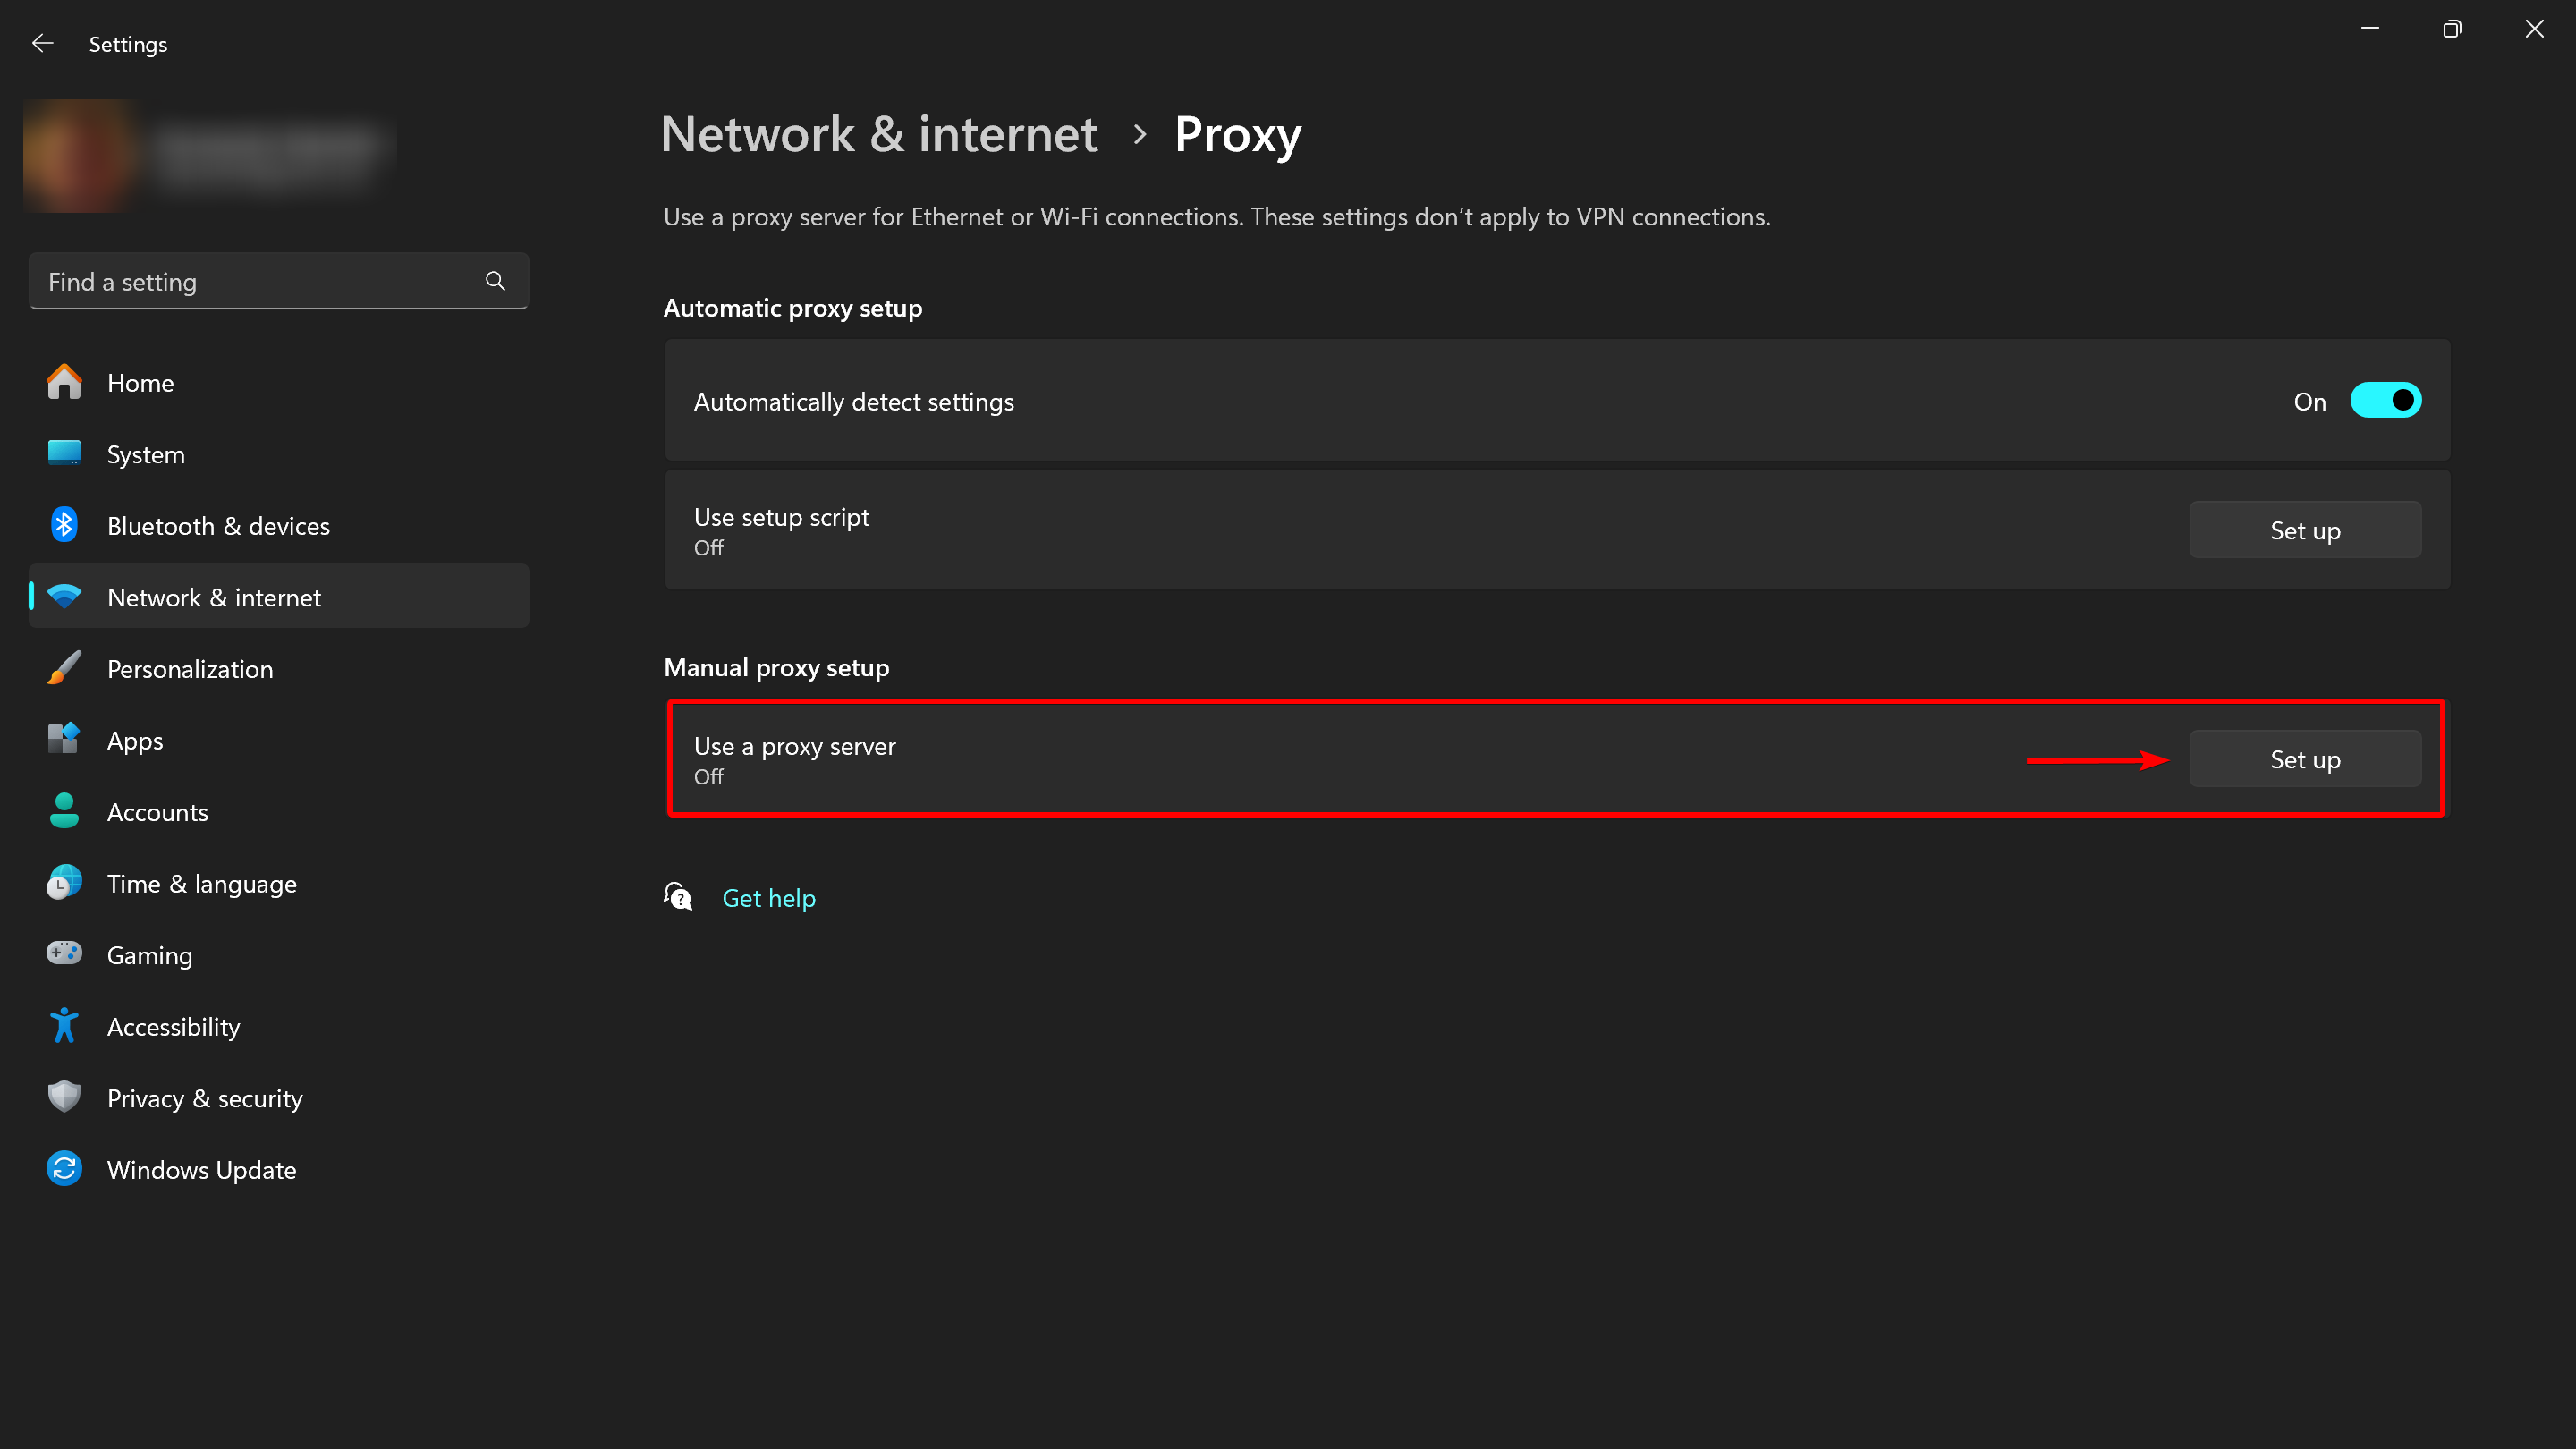
Task: Click the Use a proxy server label
Action: pos(794,746)
